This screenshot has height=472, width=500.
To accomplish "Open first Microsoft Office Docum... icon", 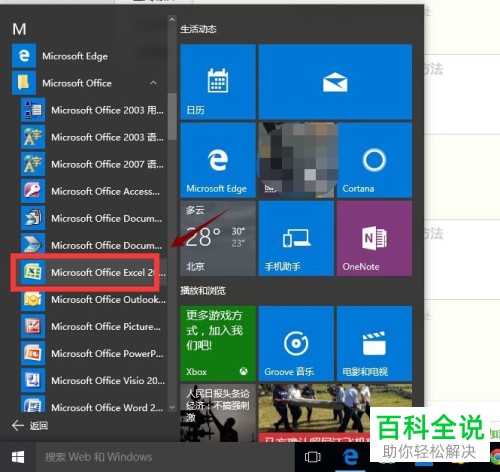I will pos(33,218).
